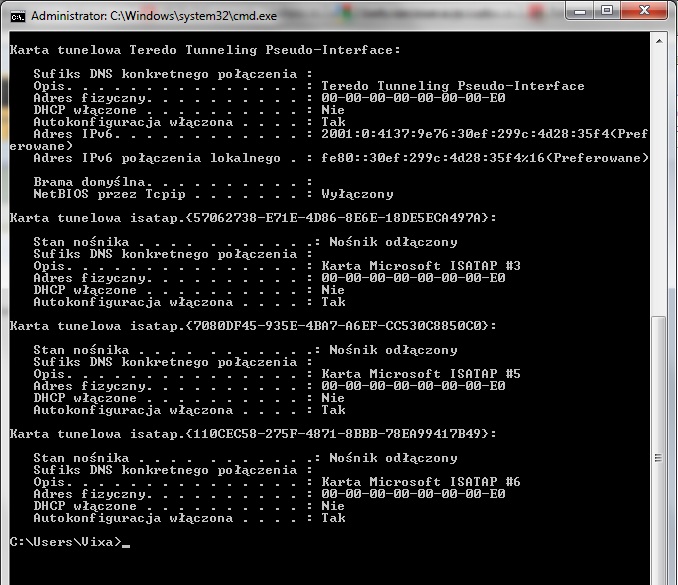Click the Brama domyślna line

pyautogui.click(x=173, y=182)
